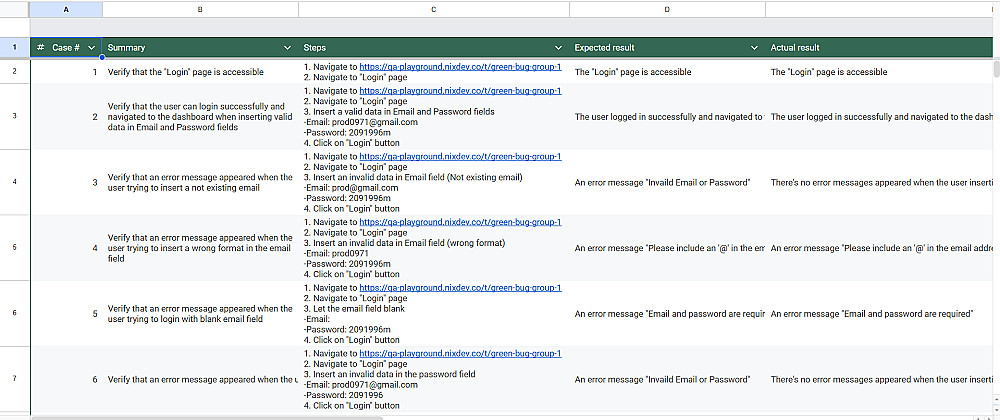Open the qa-playground link in case 5 steps

pos(460,288)
